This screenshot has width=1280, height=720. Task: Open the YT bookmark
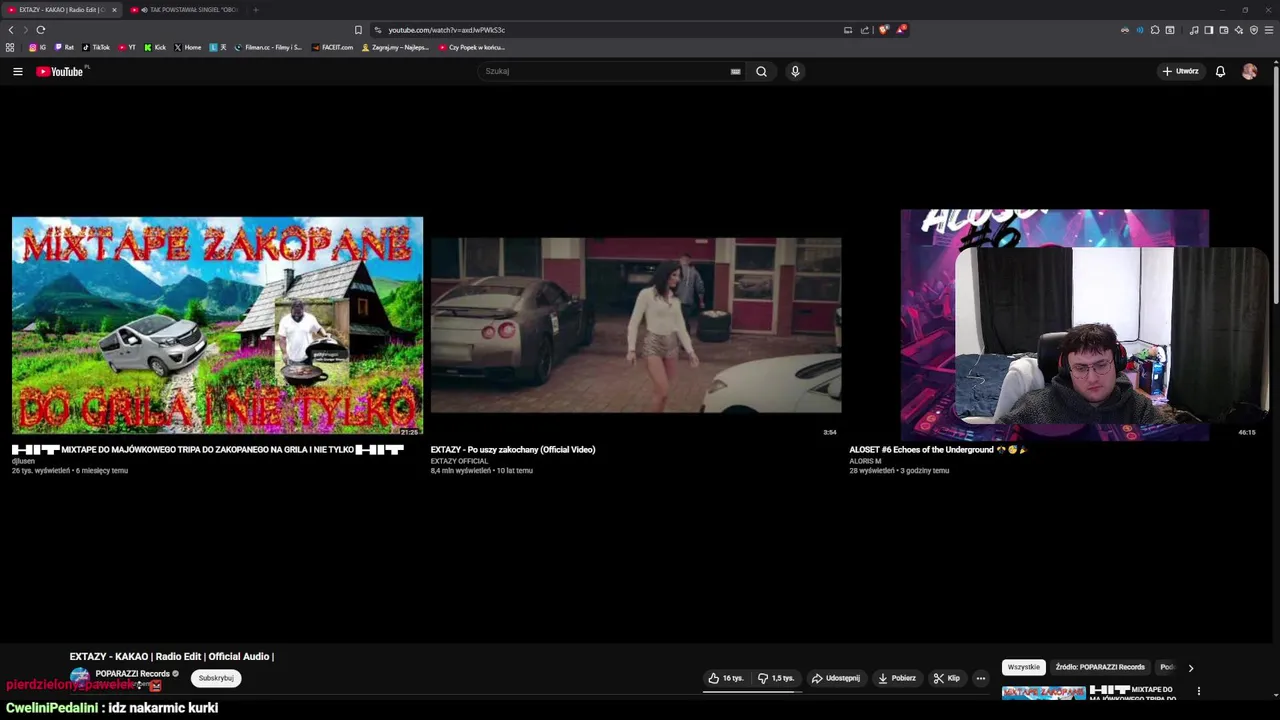pyautogui.click(x=127, y=47)
